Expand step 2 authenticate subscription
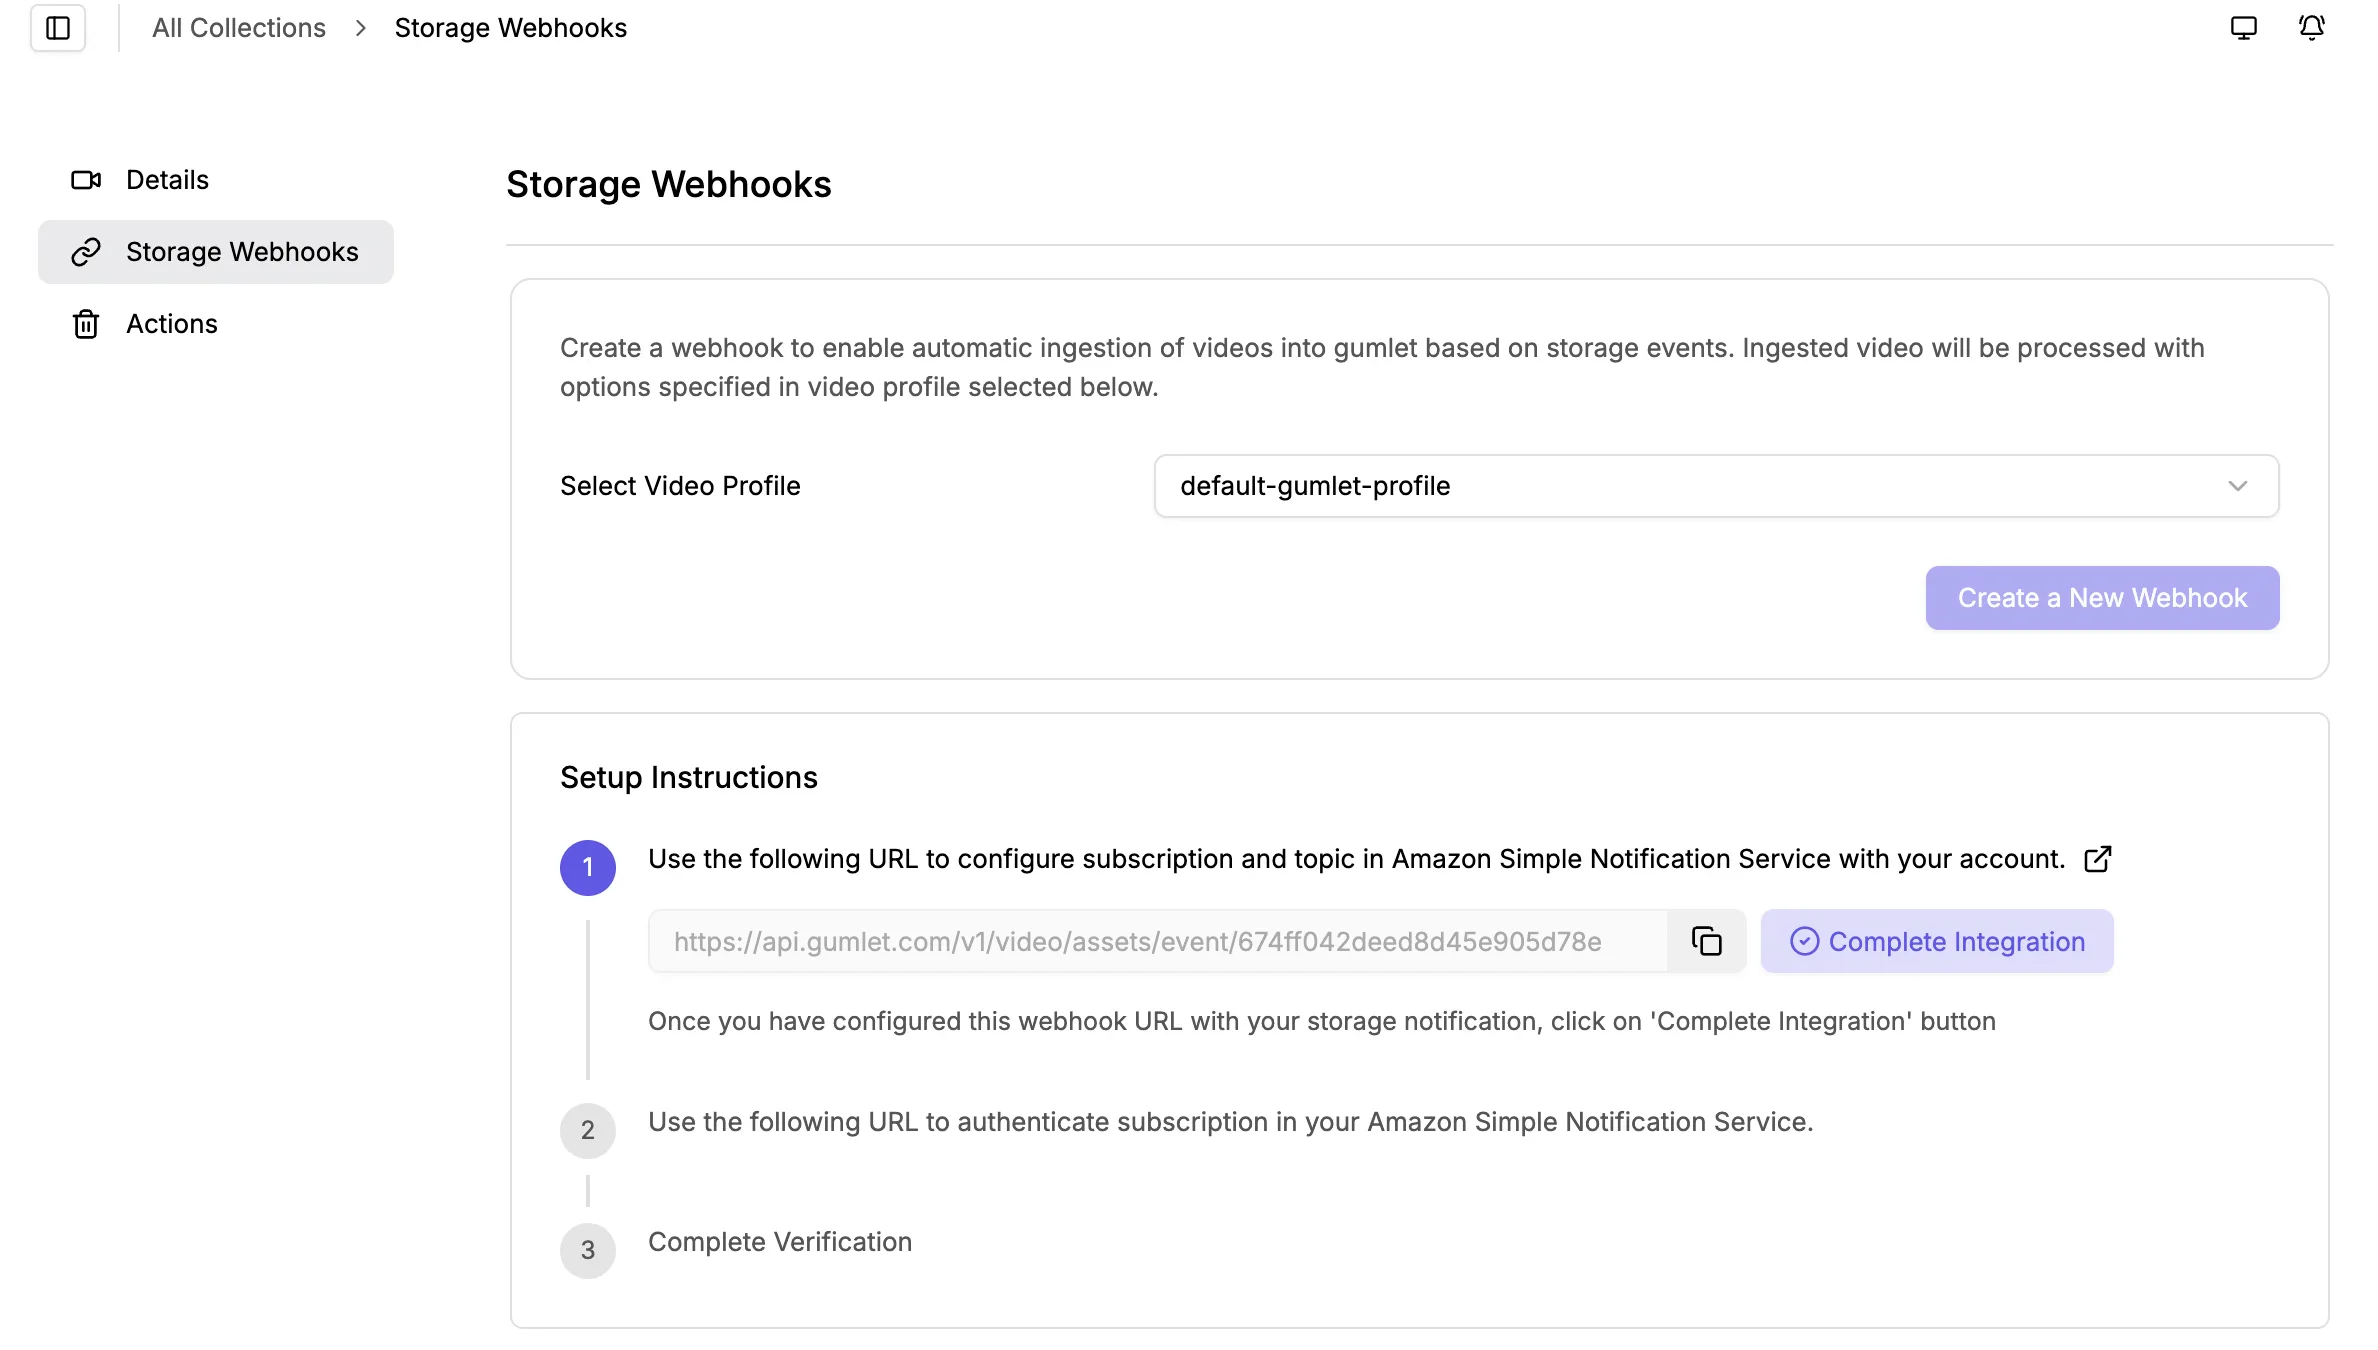Viewport: 2378px width, 1350px height. click(1230, 1122)
